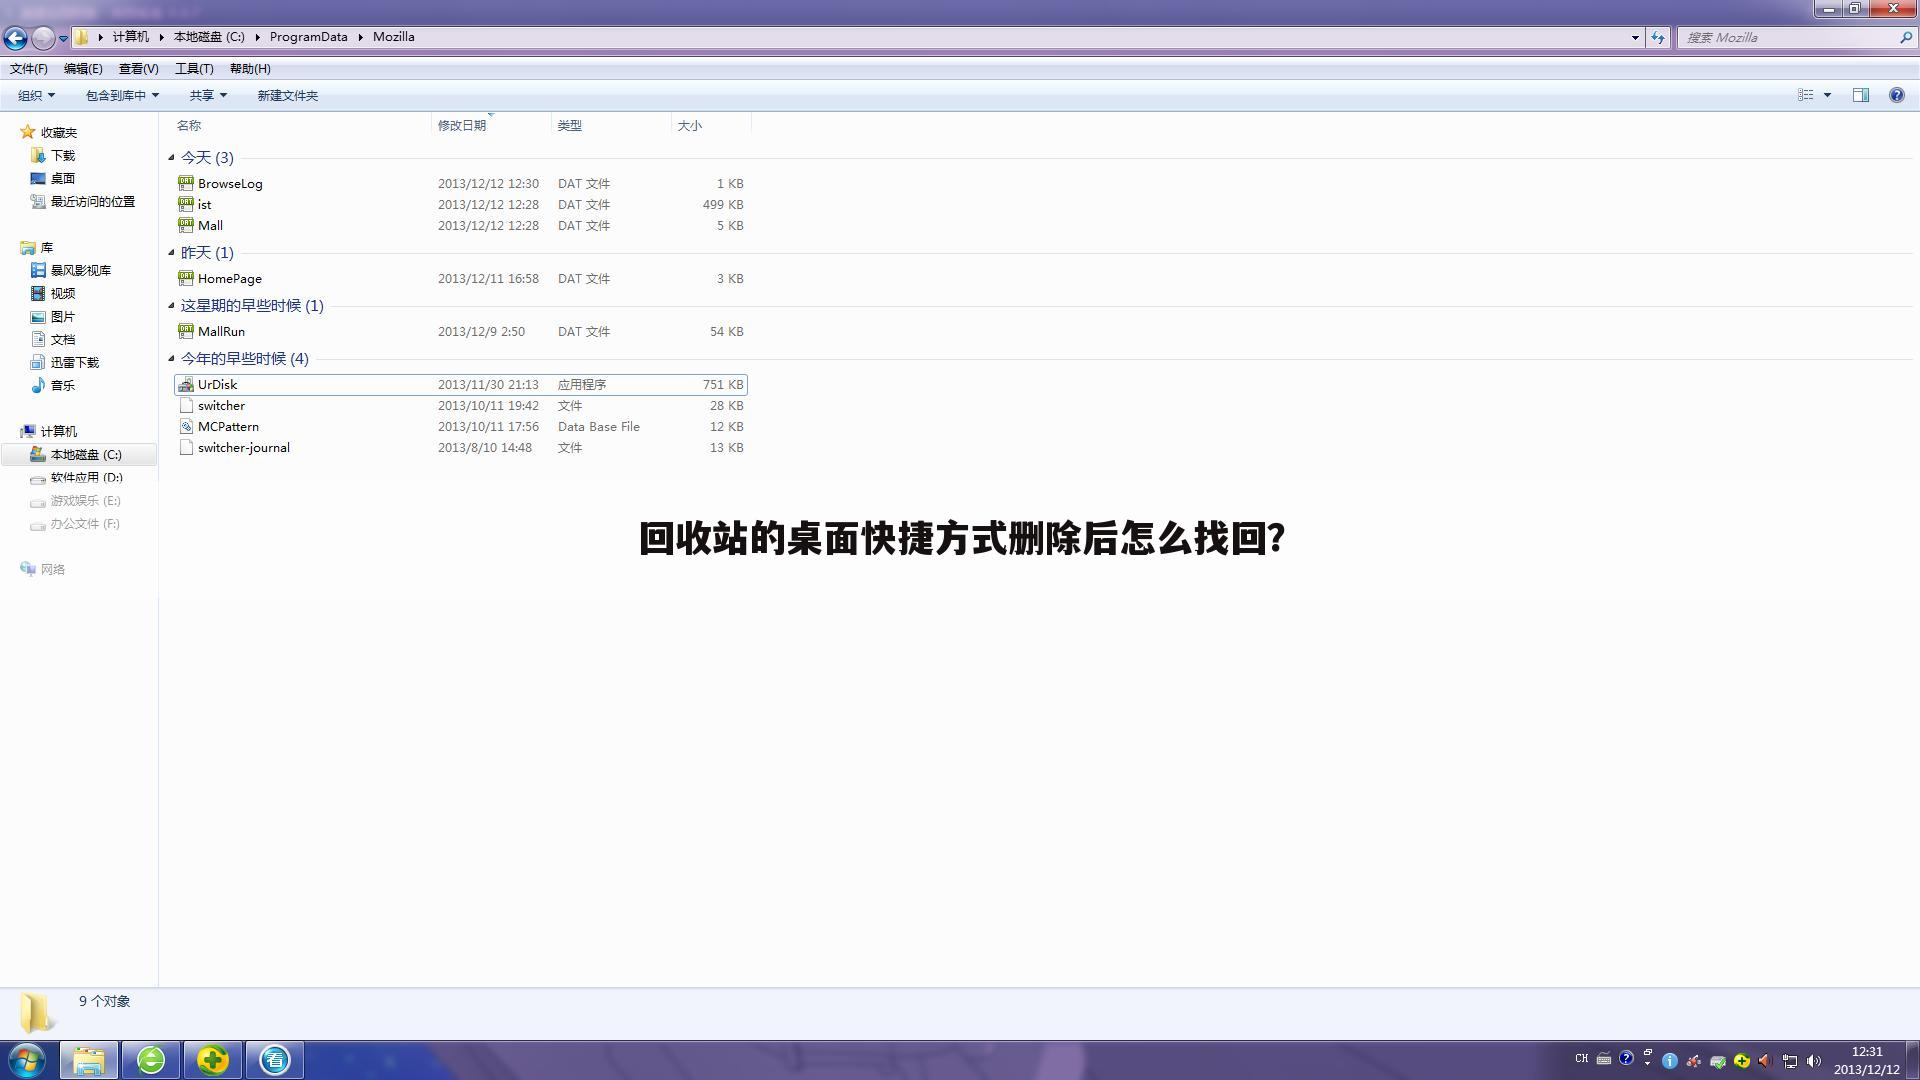
Task: Open the view options dropdown arrow
Action: pos(1827,95)
